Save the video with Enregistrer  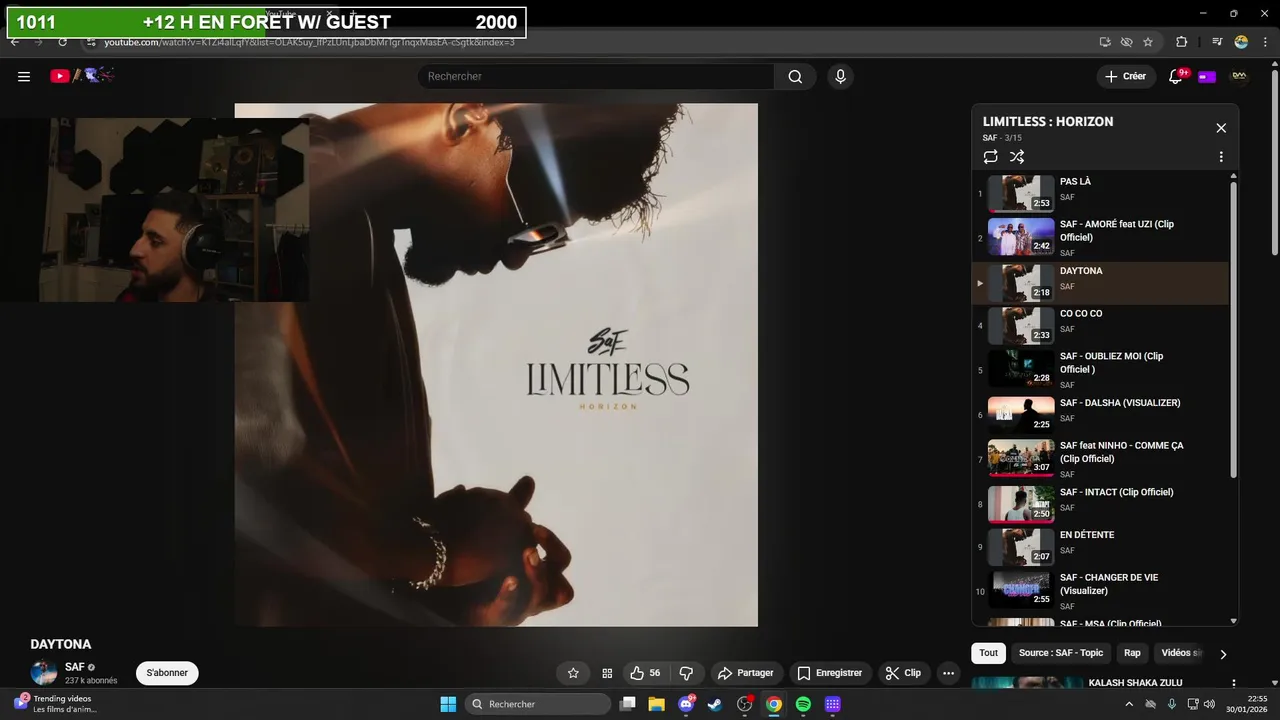(830, 673)
